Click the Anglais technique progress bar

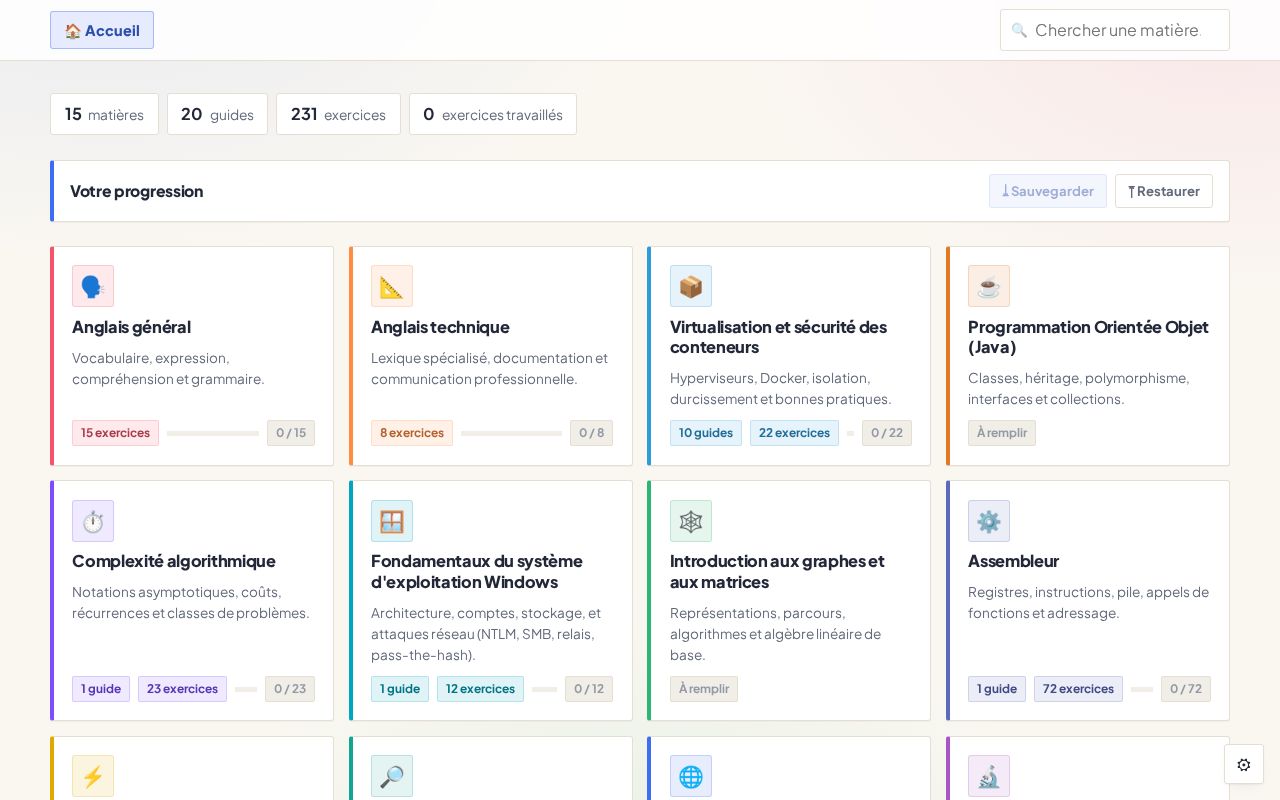(511, 433)
